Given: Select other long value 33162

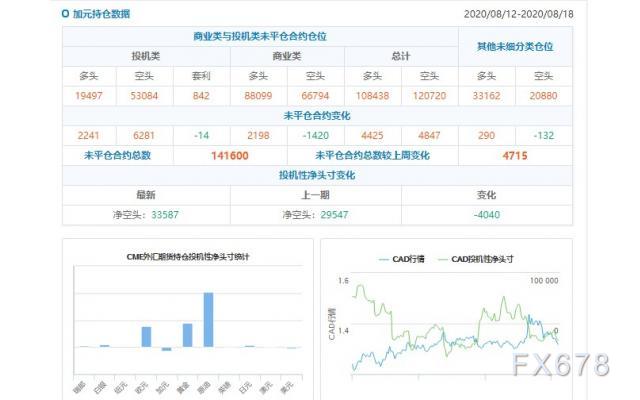Looking at the screenshot, I should click(487, 96).
